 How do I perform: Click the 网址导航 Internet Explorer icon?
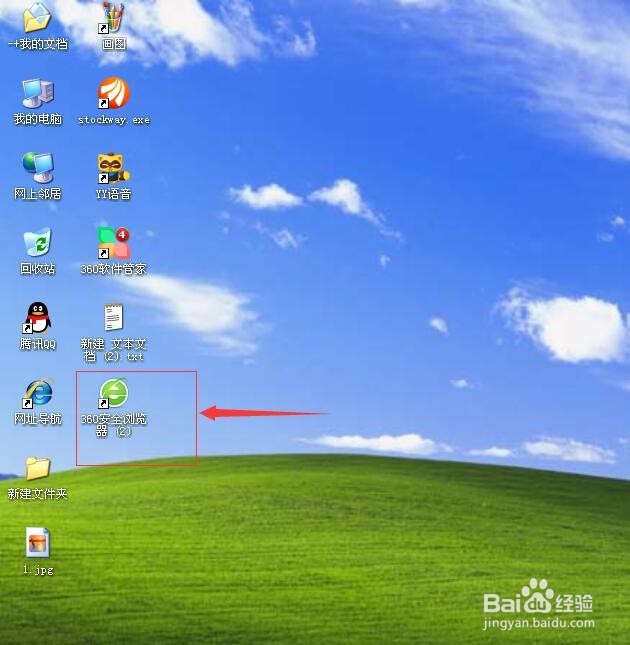point(38,393)
